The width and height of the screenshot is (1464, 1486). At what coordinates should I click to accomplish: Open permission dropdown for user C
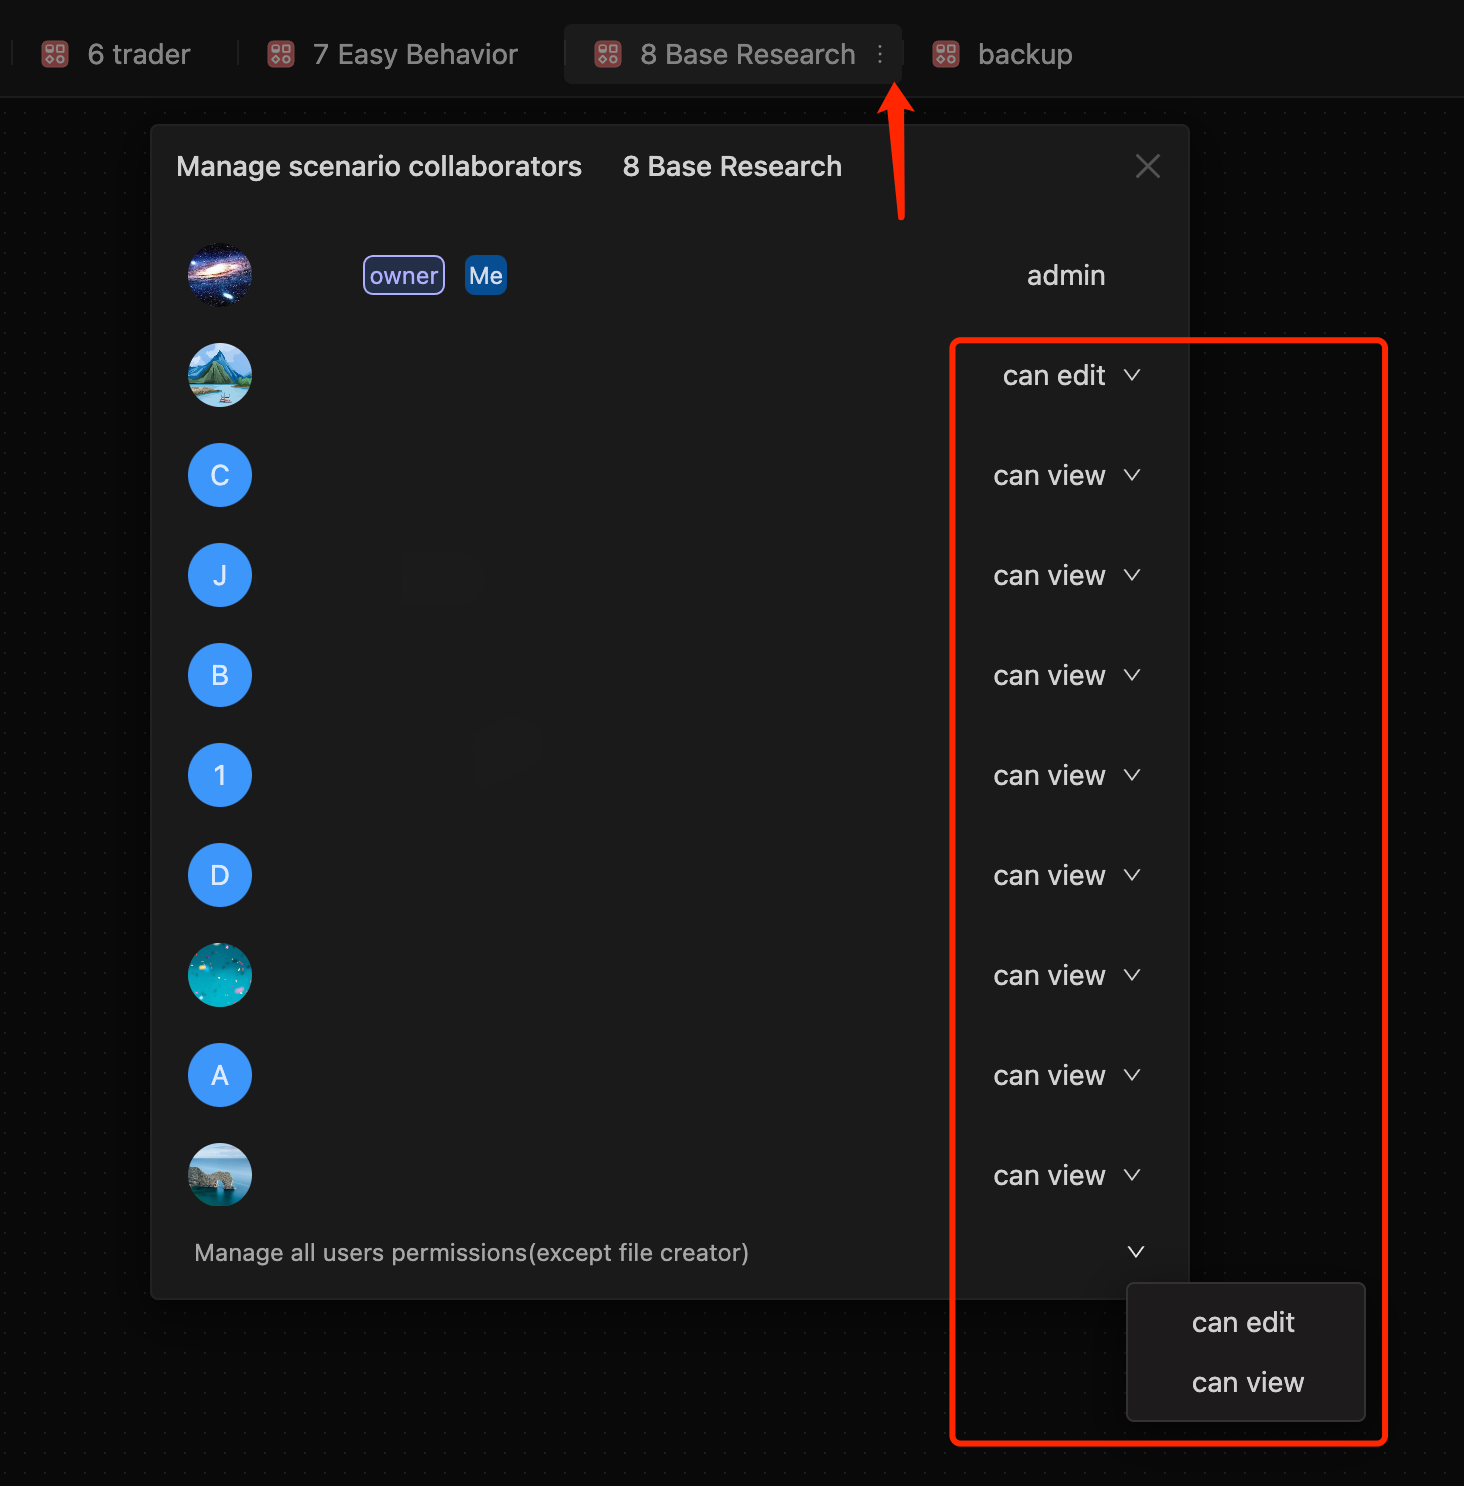click(1067, 475)
